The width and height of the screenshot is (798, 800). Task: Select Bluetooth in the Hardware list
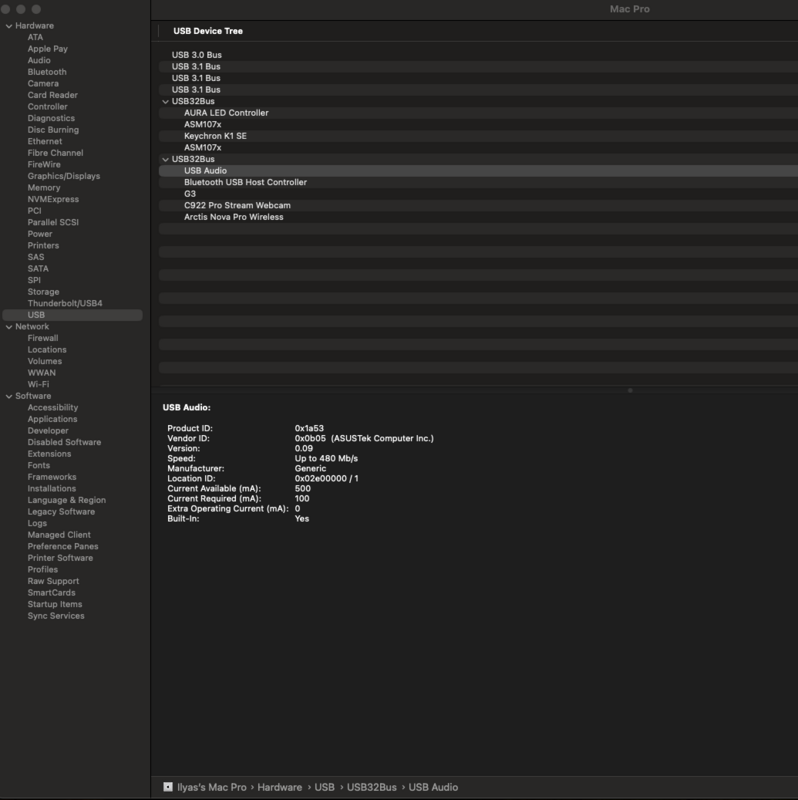click(x=47, y=72)
